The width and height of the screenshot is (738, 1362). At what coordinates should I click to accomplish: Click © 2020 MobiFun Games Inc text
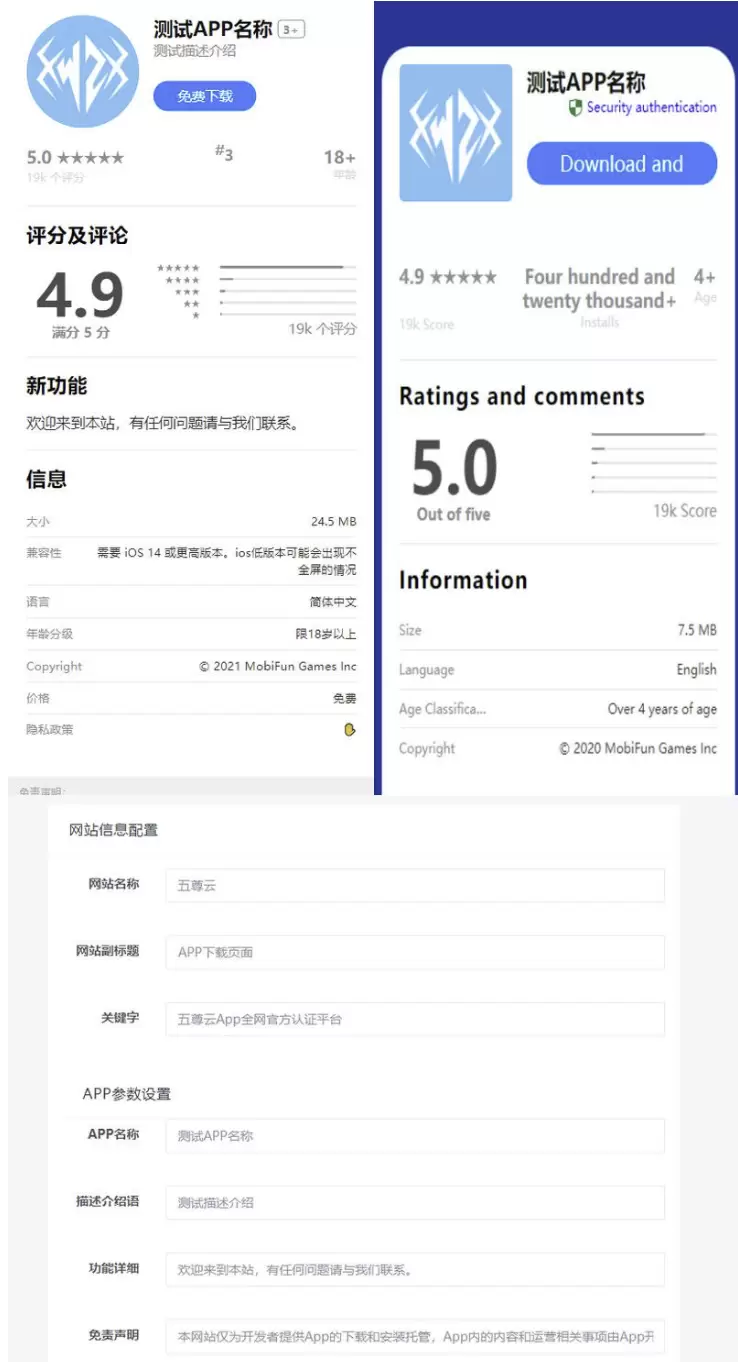tap(638, 748)
